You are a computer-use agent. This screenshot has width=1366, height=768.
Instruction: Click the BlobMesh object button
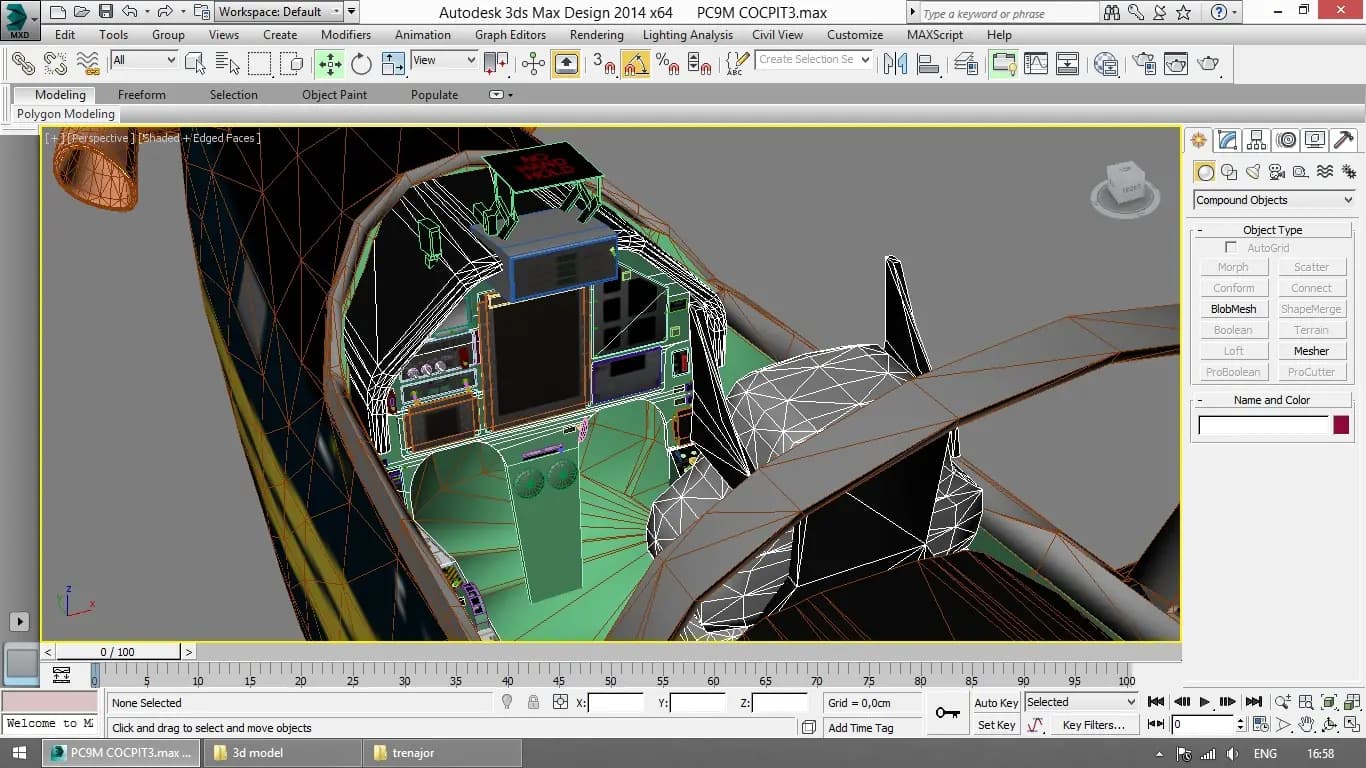(1233, 309)
